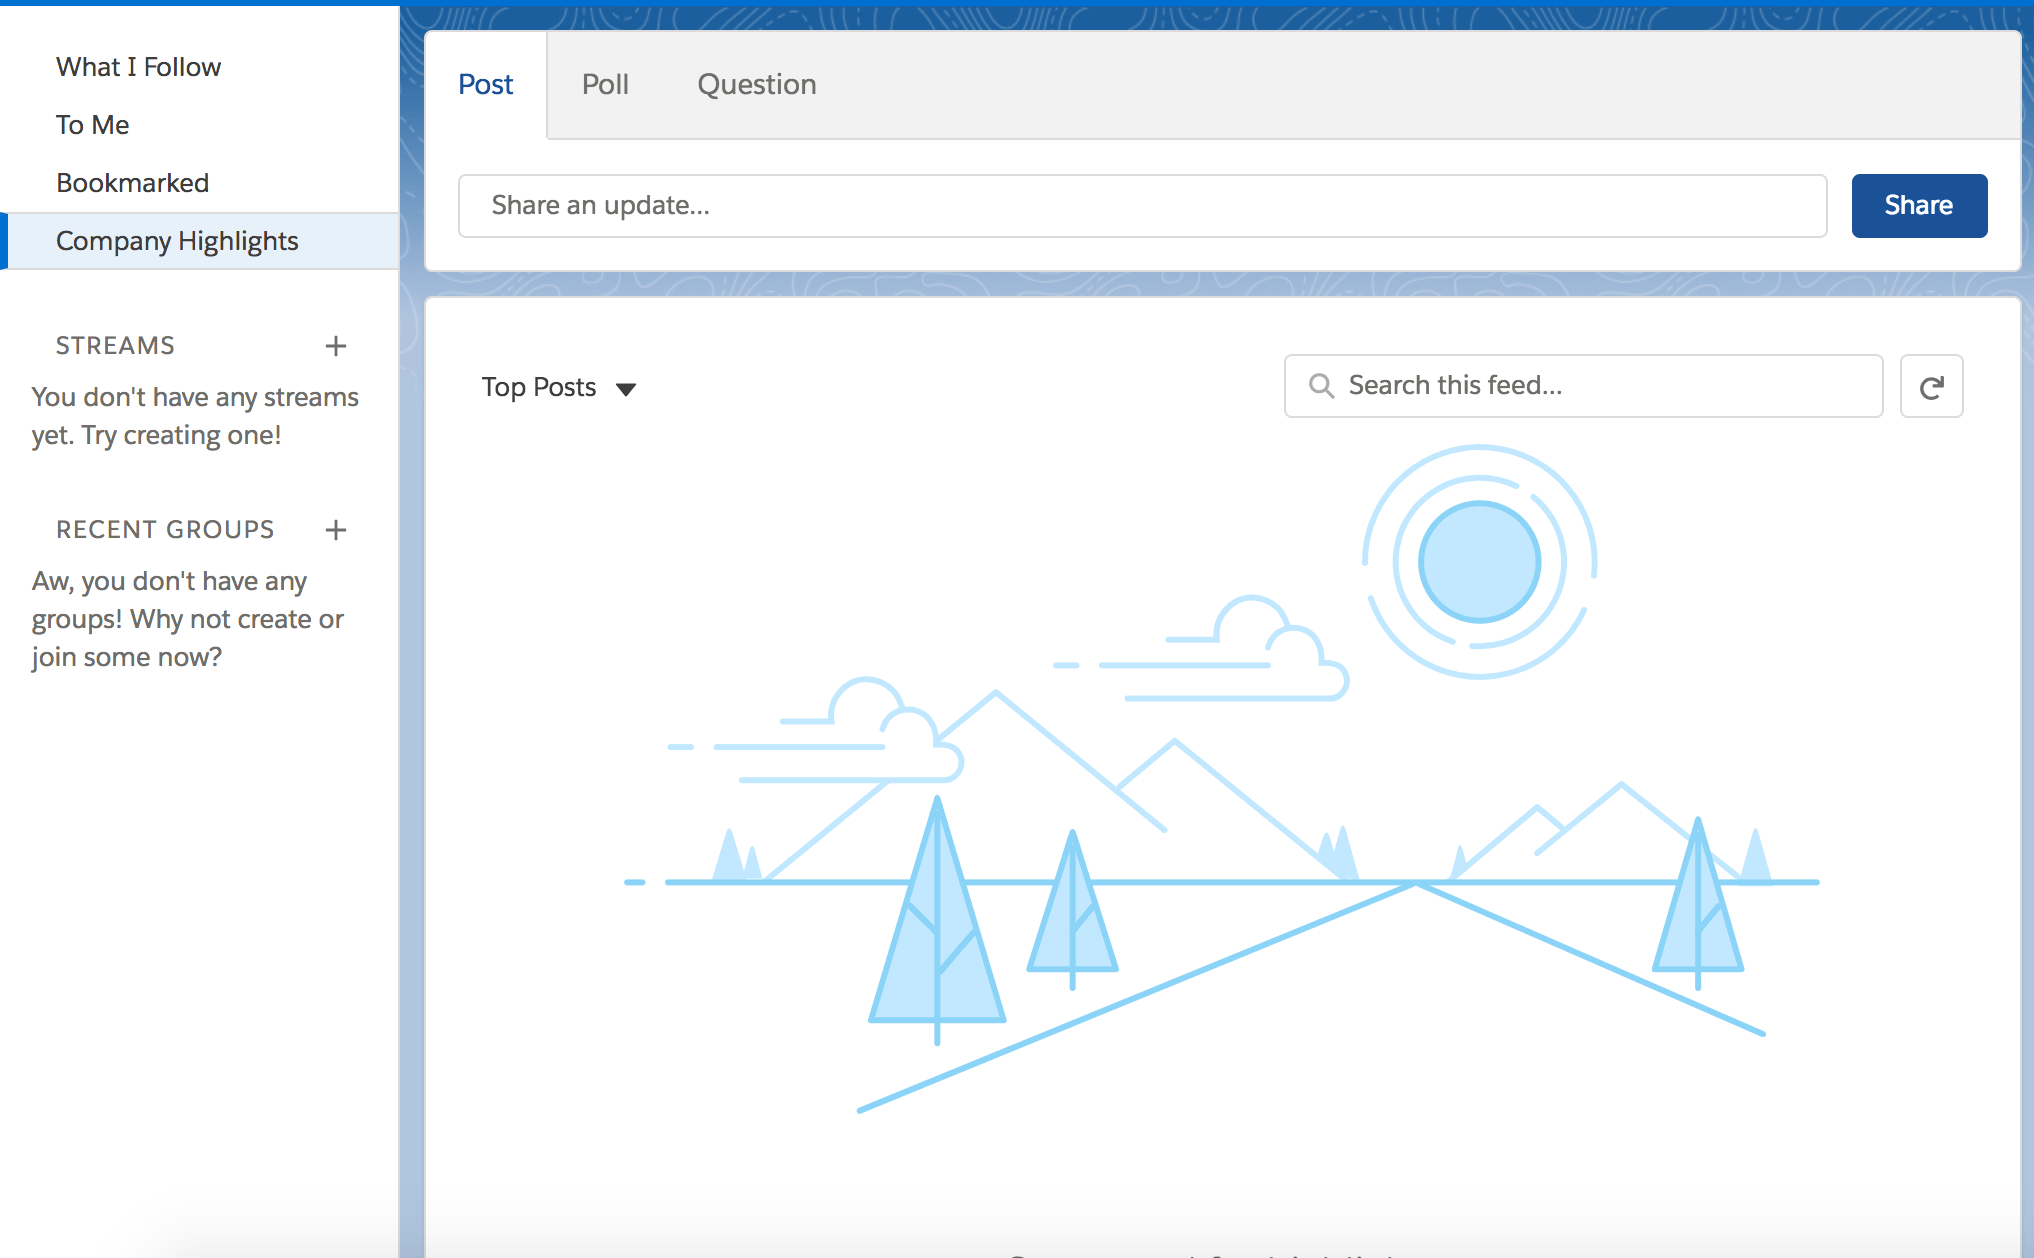The height and width of the screenshot is (1258, 2034).
Task: Create a new group using the plus icon
Action: tap(336, 530)
